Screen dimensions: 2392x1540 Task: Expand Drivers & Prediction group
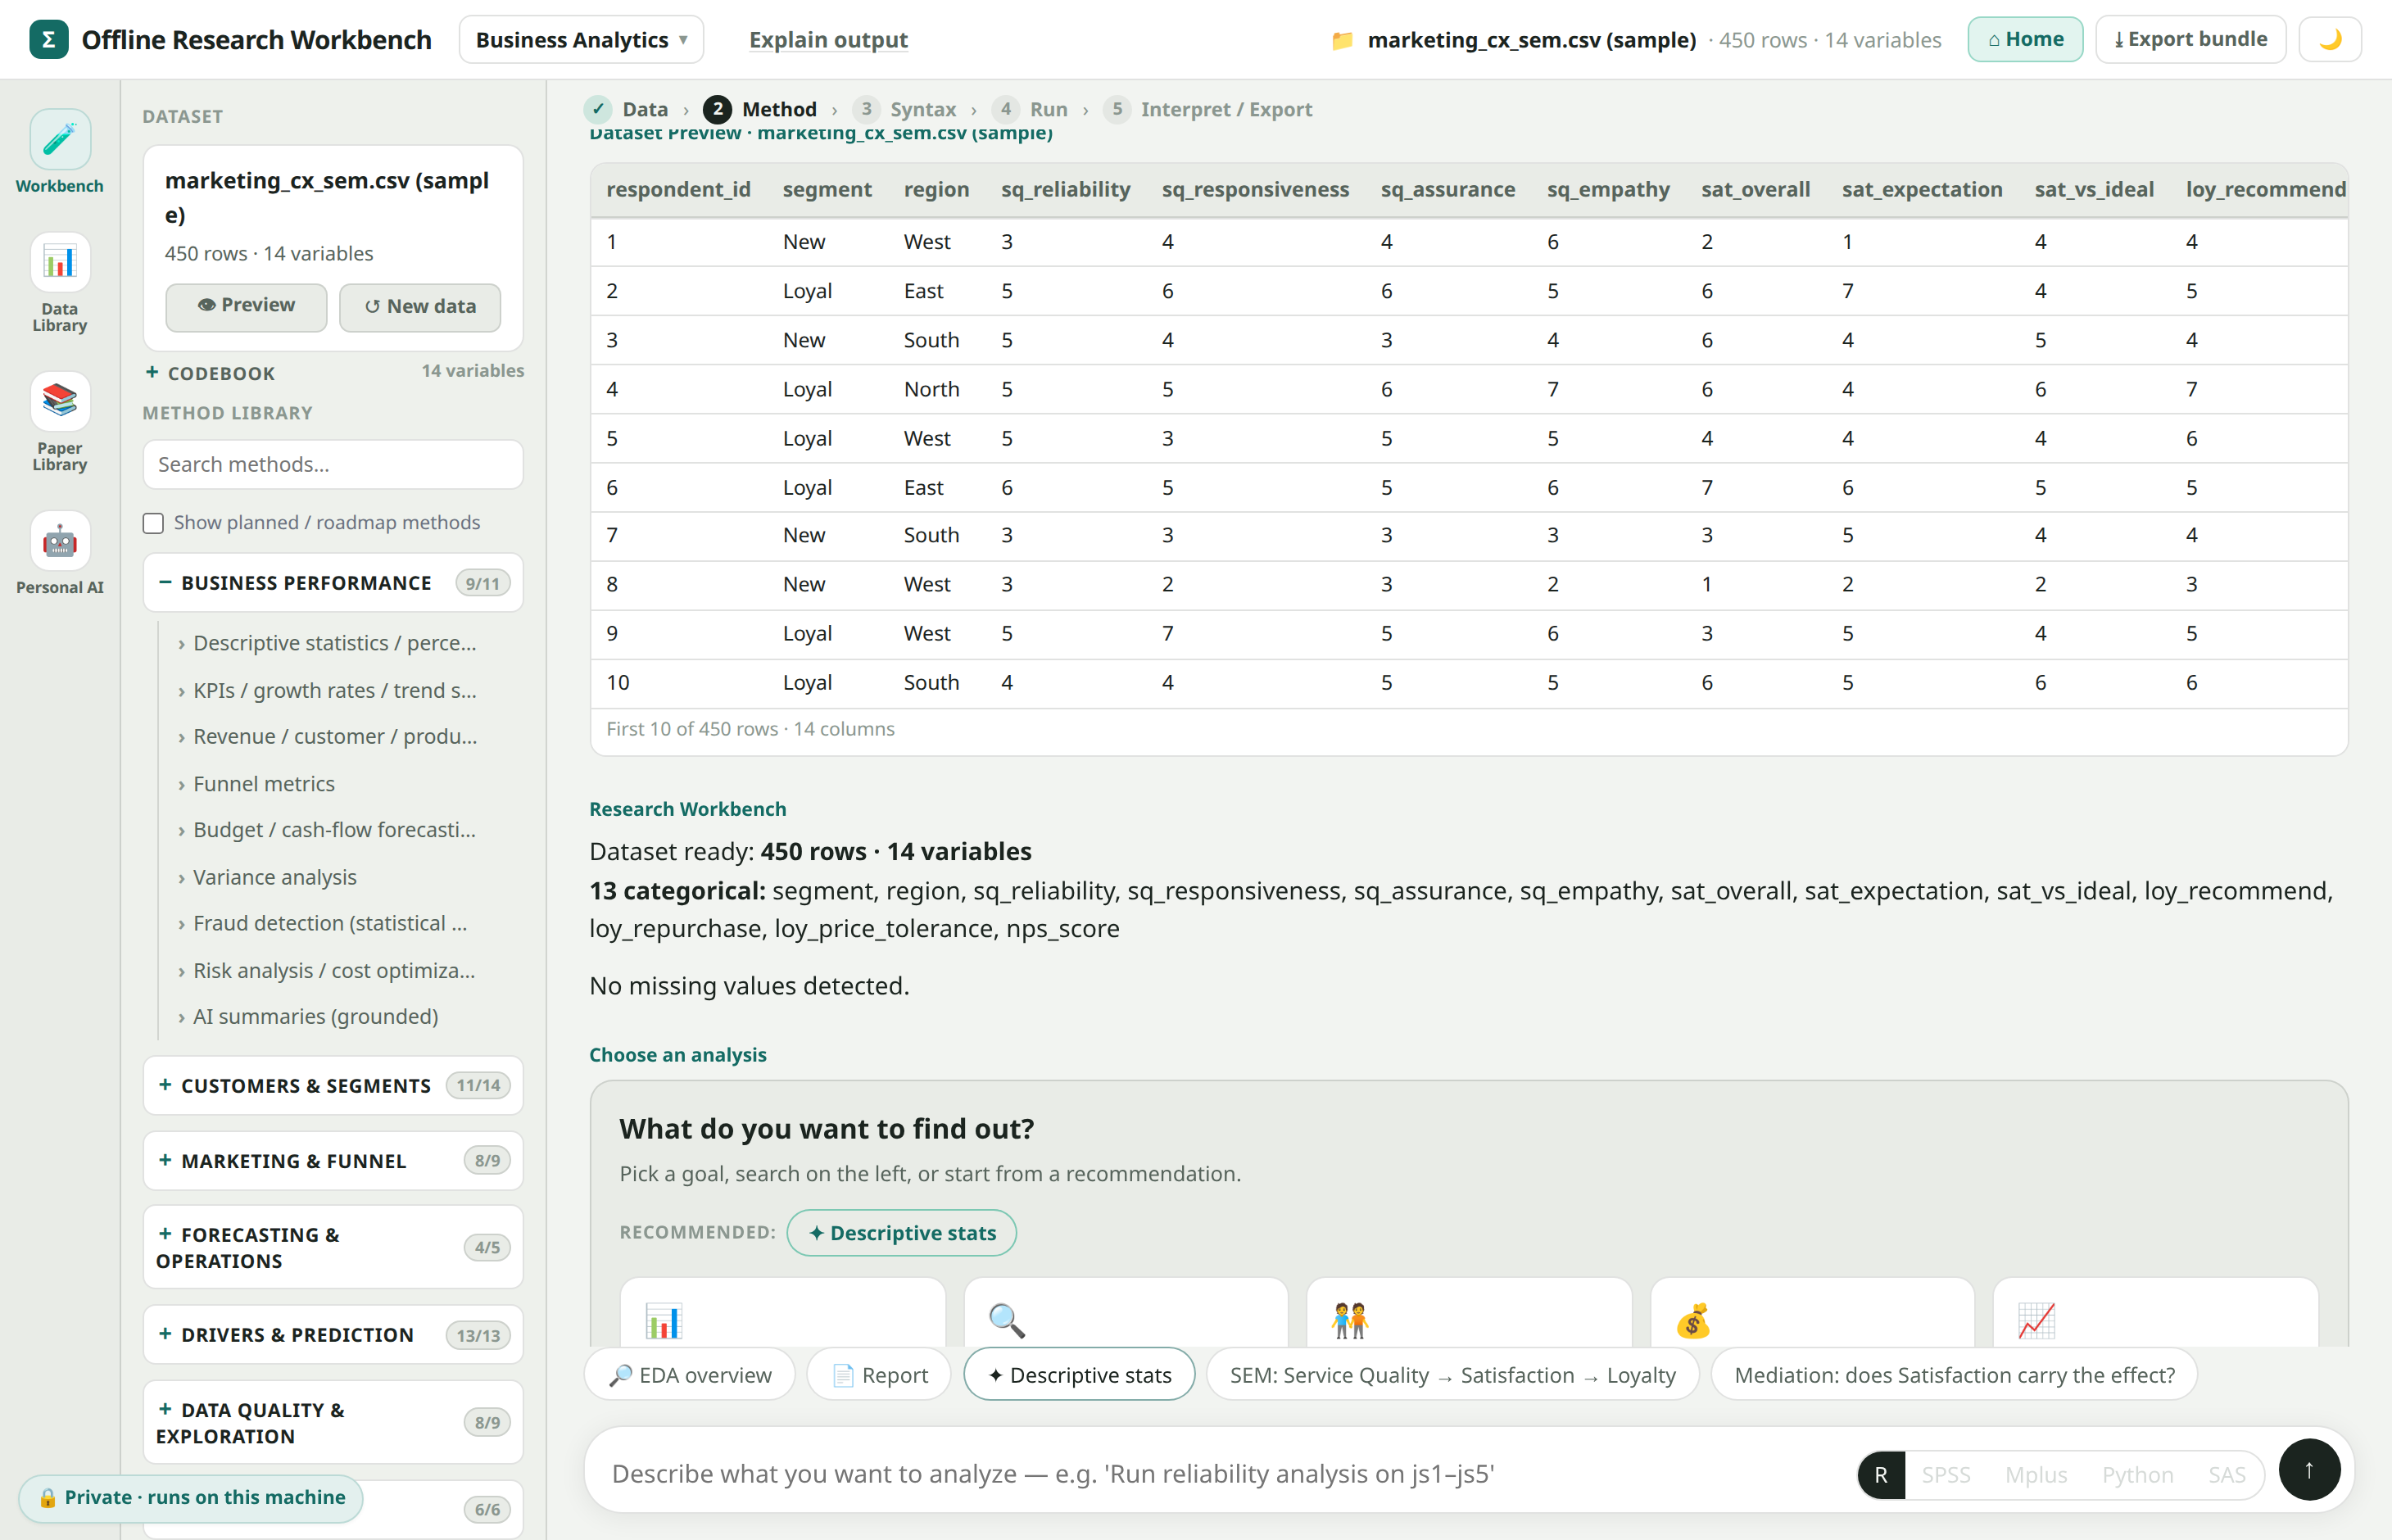[x=333, y=1335]
